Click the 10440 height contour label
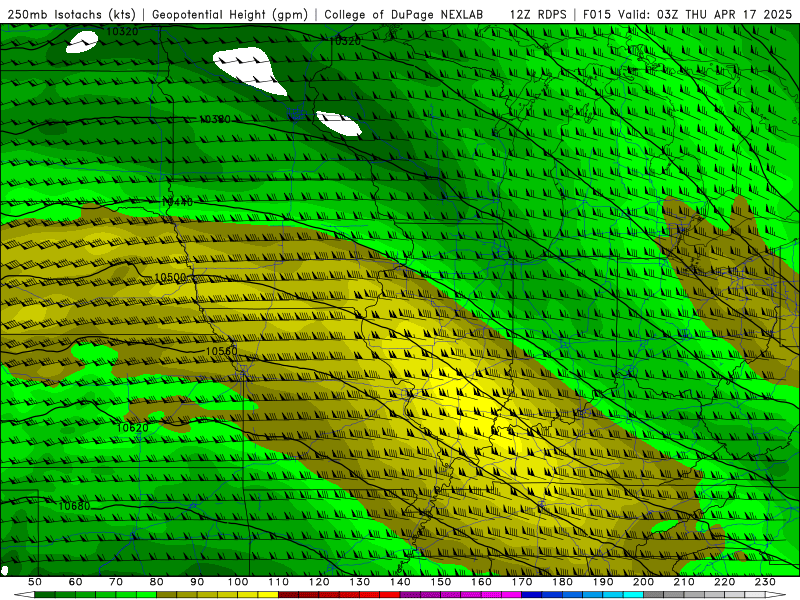800x600 pixels. click(x=178, y=202)
